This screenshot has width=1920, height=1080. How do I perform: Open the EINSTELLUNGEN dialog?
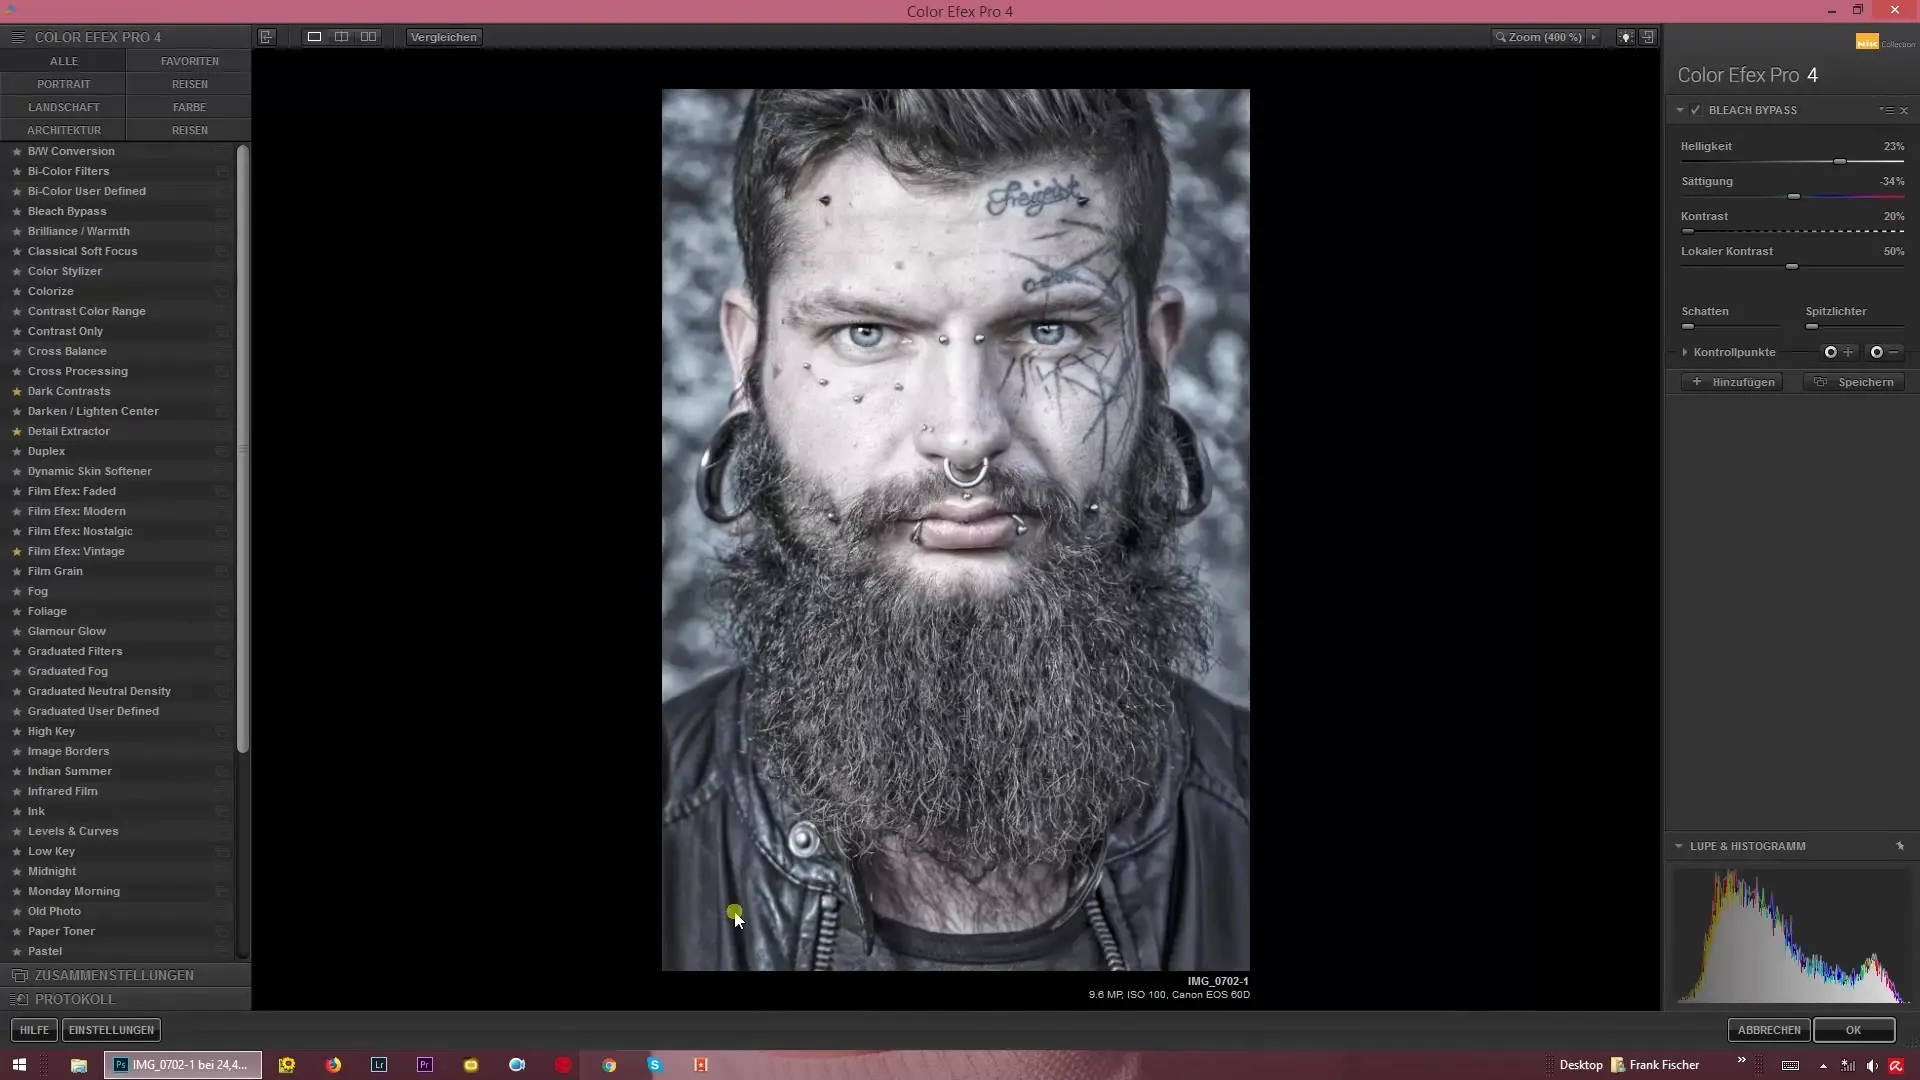pyautogui.click(x=111, y=1030)
